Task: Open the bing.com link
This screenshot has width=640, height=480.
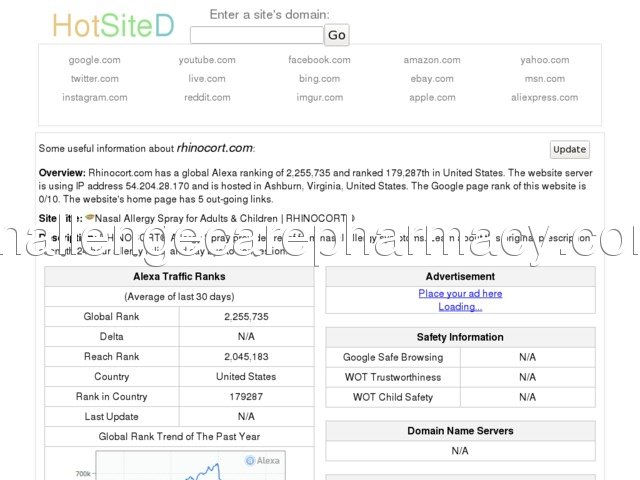Action: click(x=319, y=79)
